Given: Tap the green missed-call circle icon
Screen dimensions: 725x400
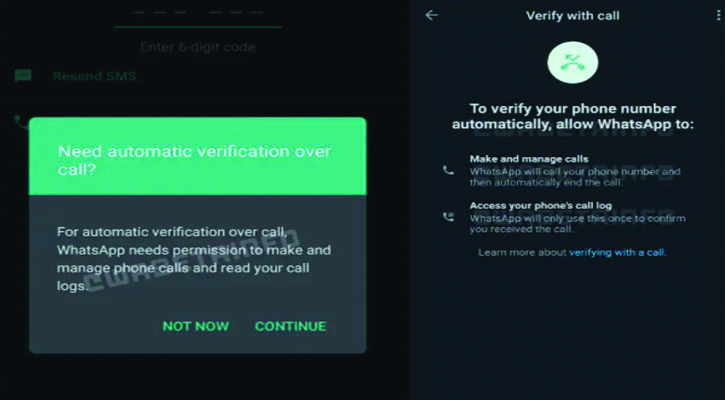Looking at the screenshot, I should [573, 61].
